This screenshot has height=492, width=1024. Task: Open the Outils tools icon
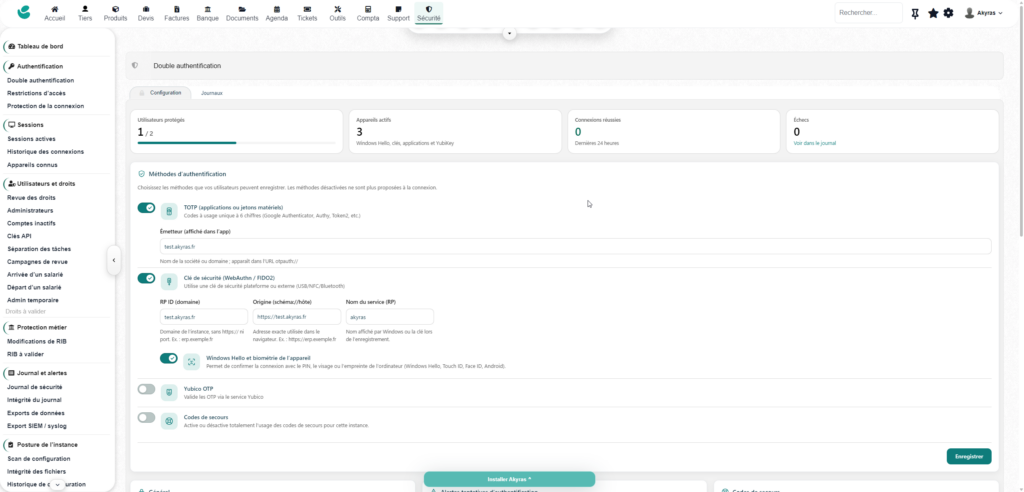click(338, 10)
